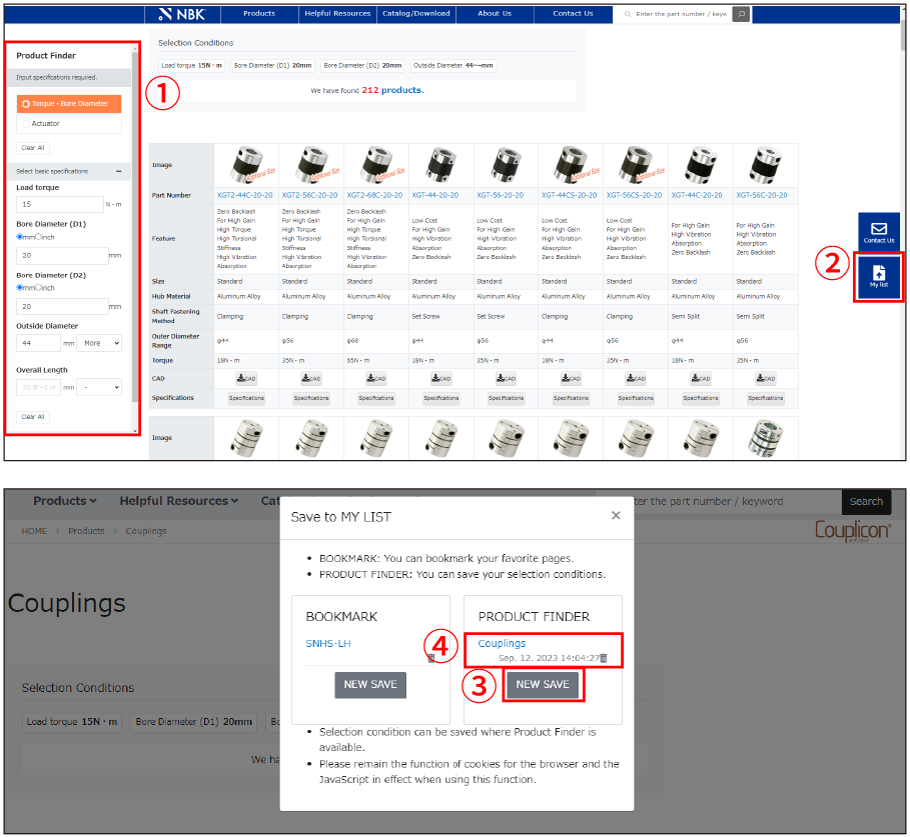Download CAD for XGT2-44C-20-20

point(246,379)
